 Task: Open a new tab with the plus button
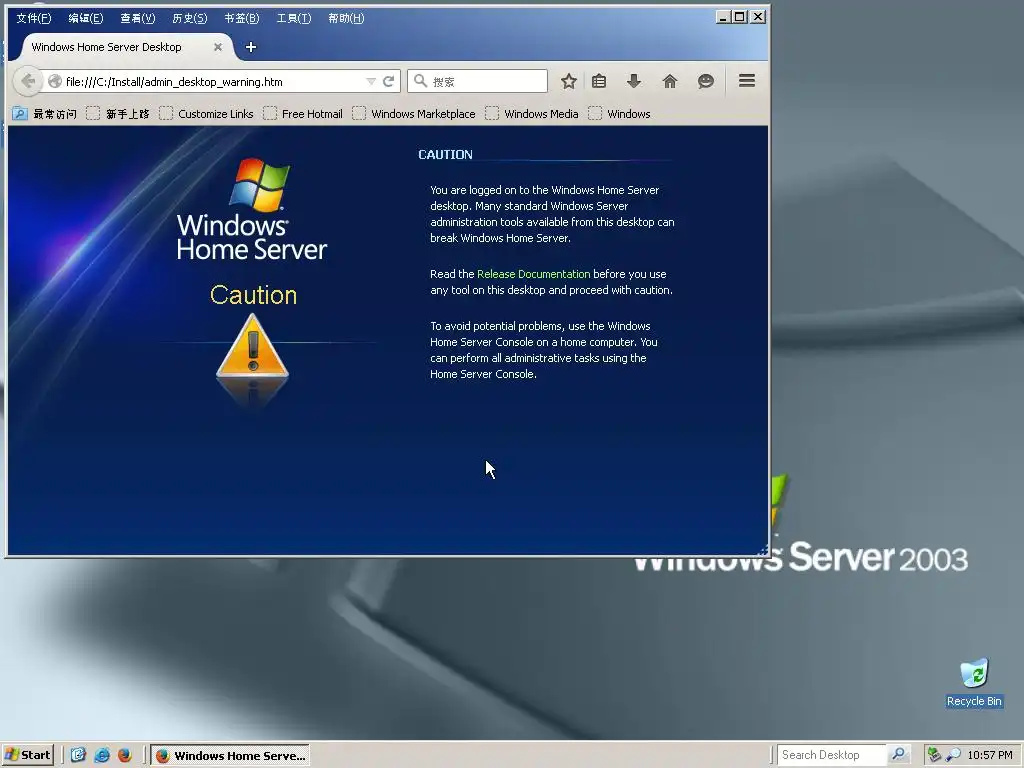(x=251, y=47)
